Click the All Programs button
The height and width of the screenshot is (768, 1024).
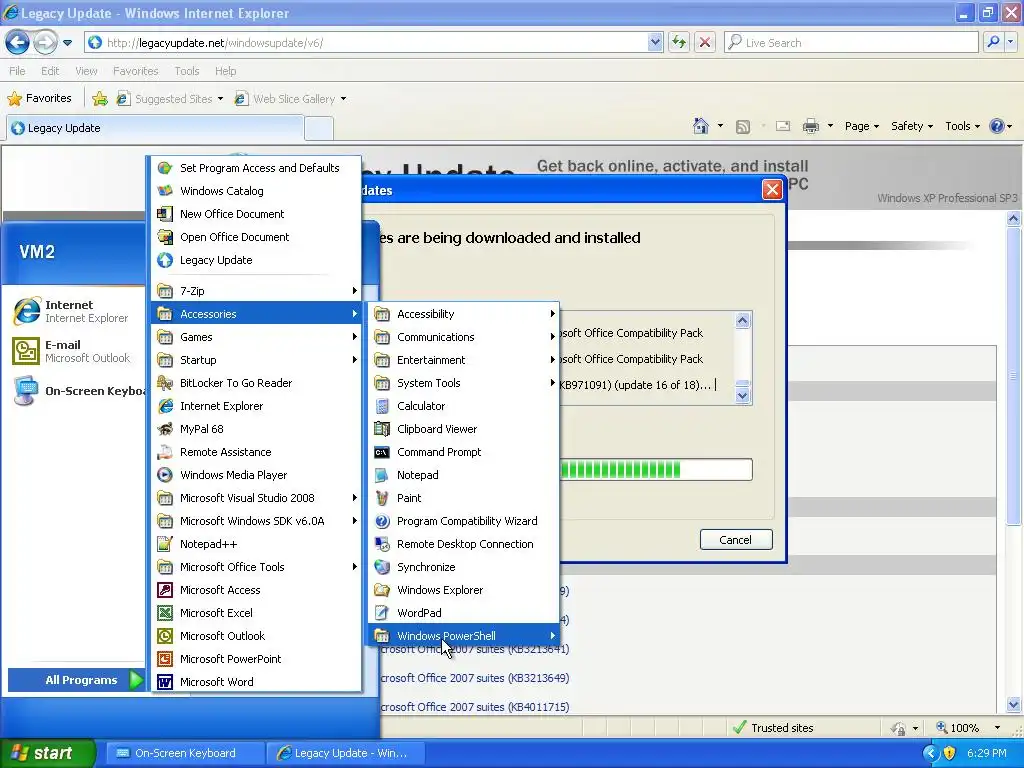point(76,680)
